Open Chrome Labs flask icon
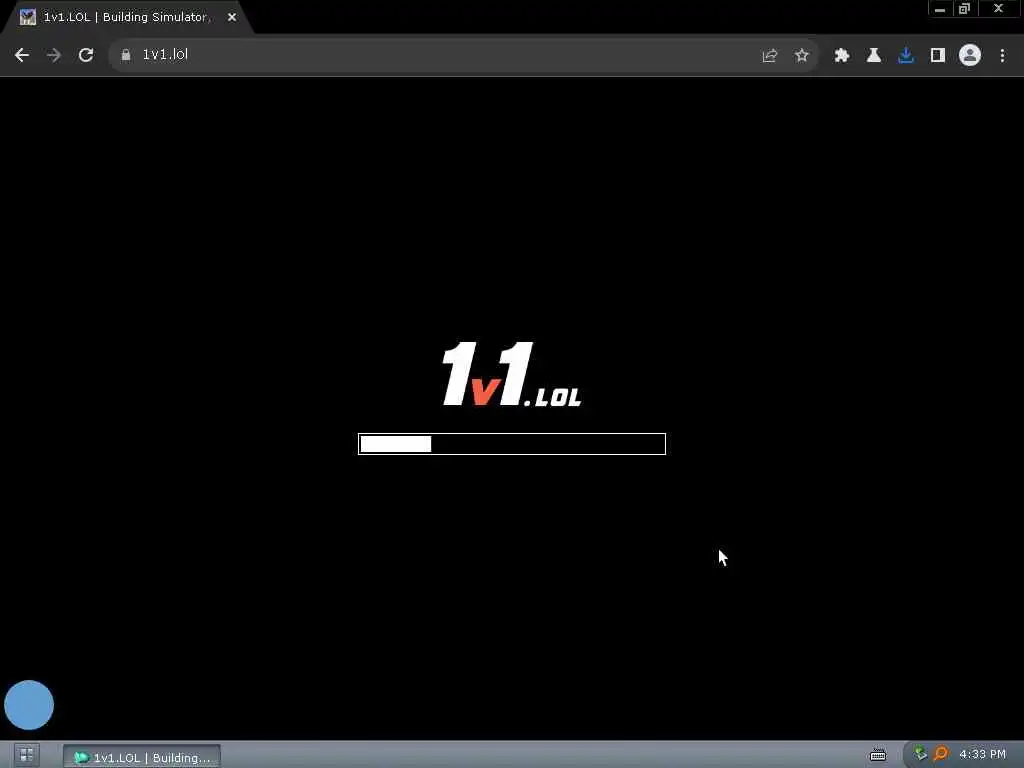Screen dimensions: 1024x768 (x=873, y=56)
